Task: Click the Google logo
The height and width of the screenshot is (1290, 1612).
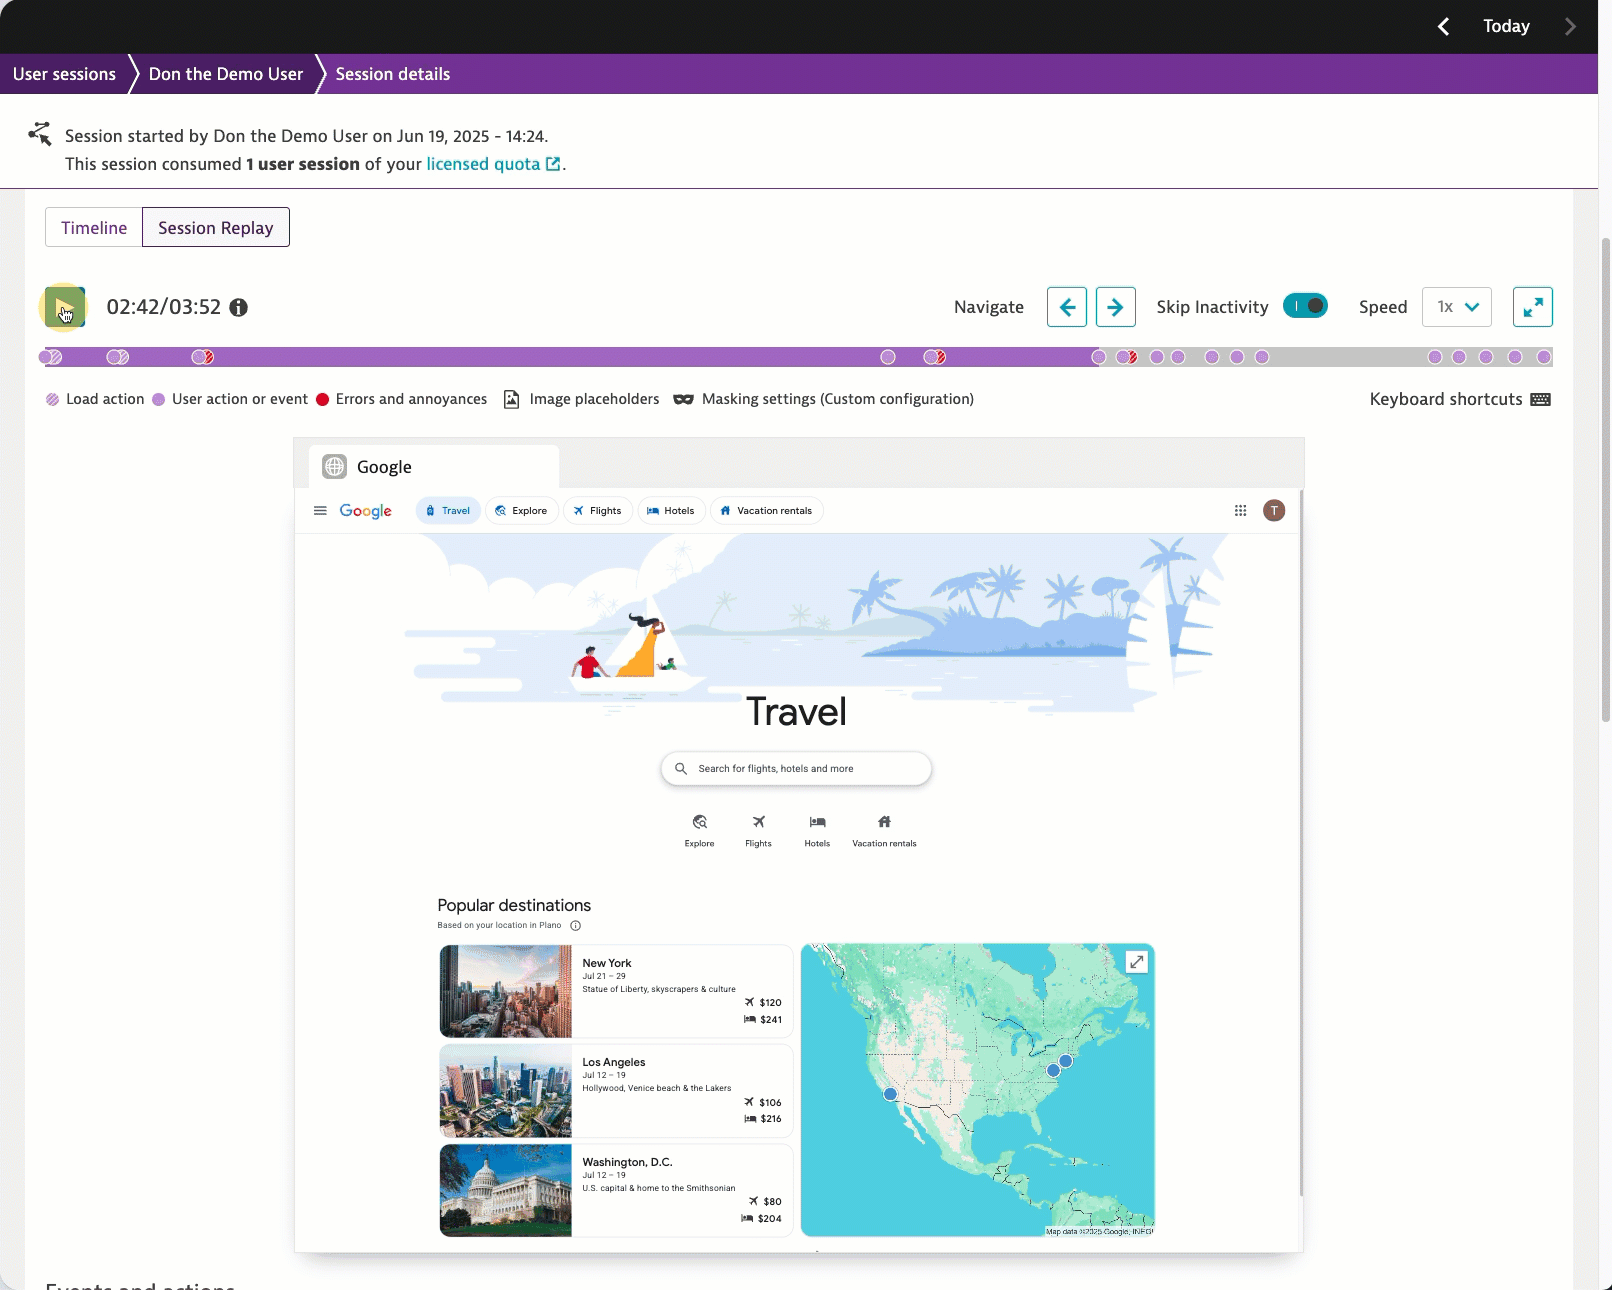Action: click(x=366, y=511)
